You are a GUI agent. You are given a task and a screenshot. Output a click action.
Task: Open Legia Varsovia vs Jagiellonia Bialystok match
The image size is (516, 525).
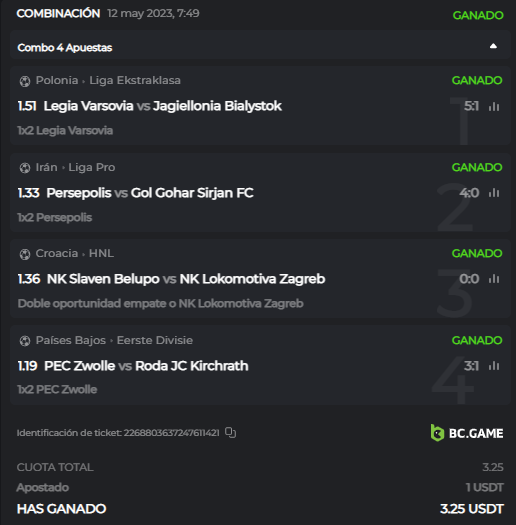(162, 106)
